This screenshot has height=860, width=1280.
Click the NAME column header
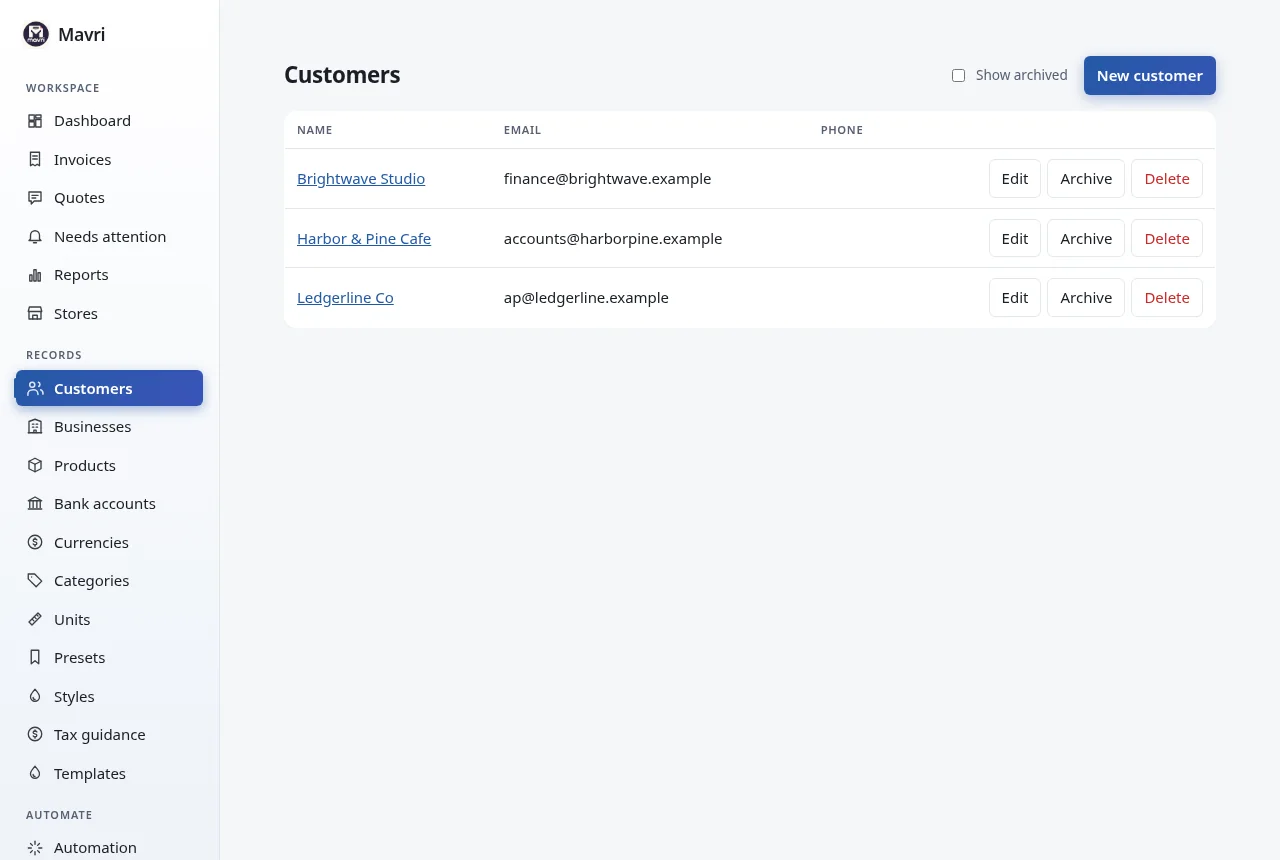(x=314, y=130)
